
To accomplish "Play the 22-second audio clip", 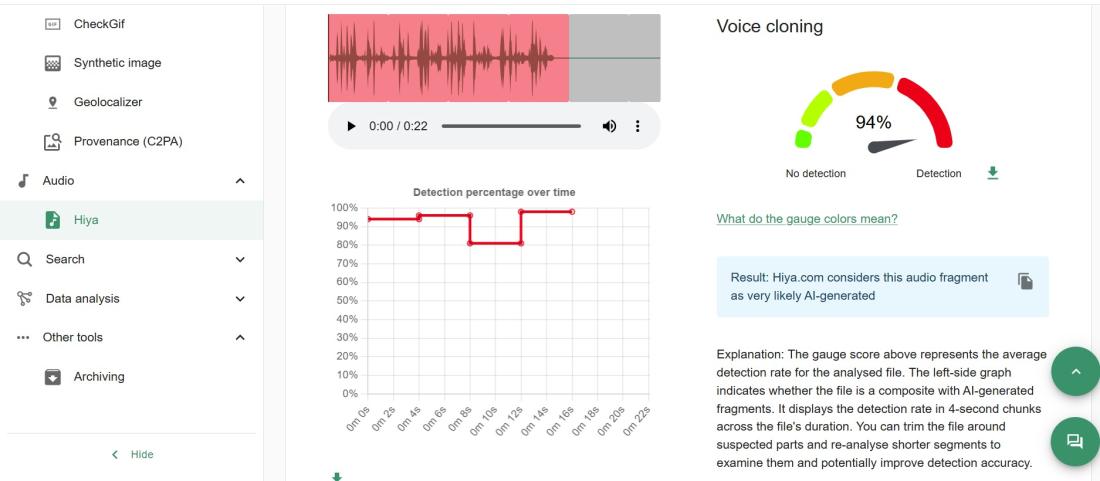I will (x=351, y=126).
